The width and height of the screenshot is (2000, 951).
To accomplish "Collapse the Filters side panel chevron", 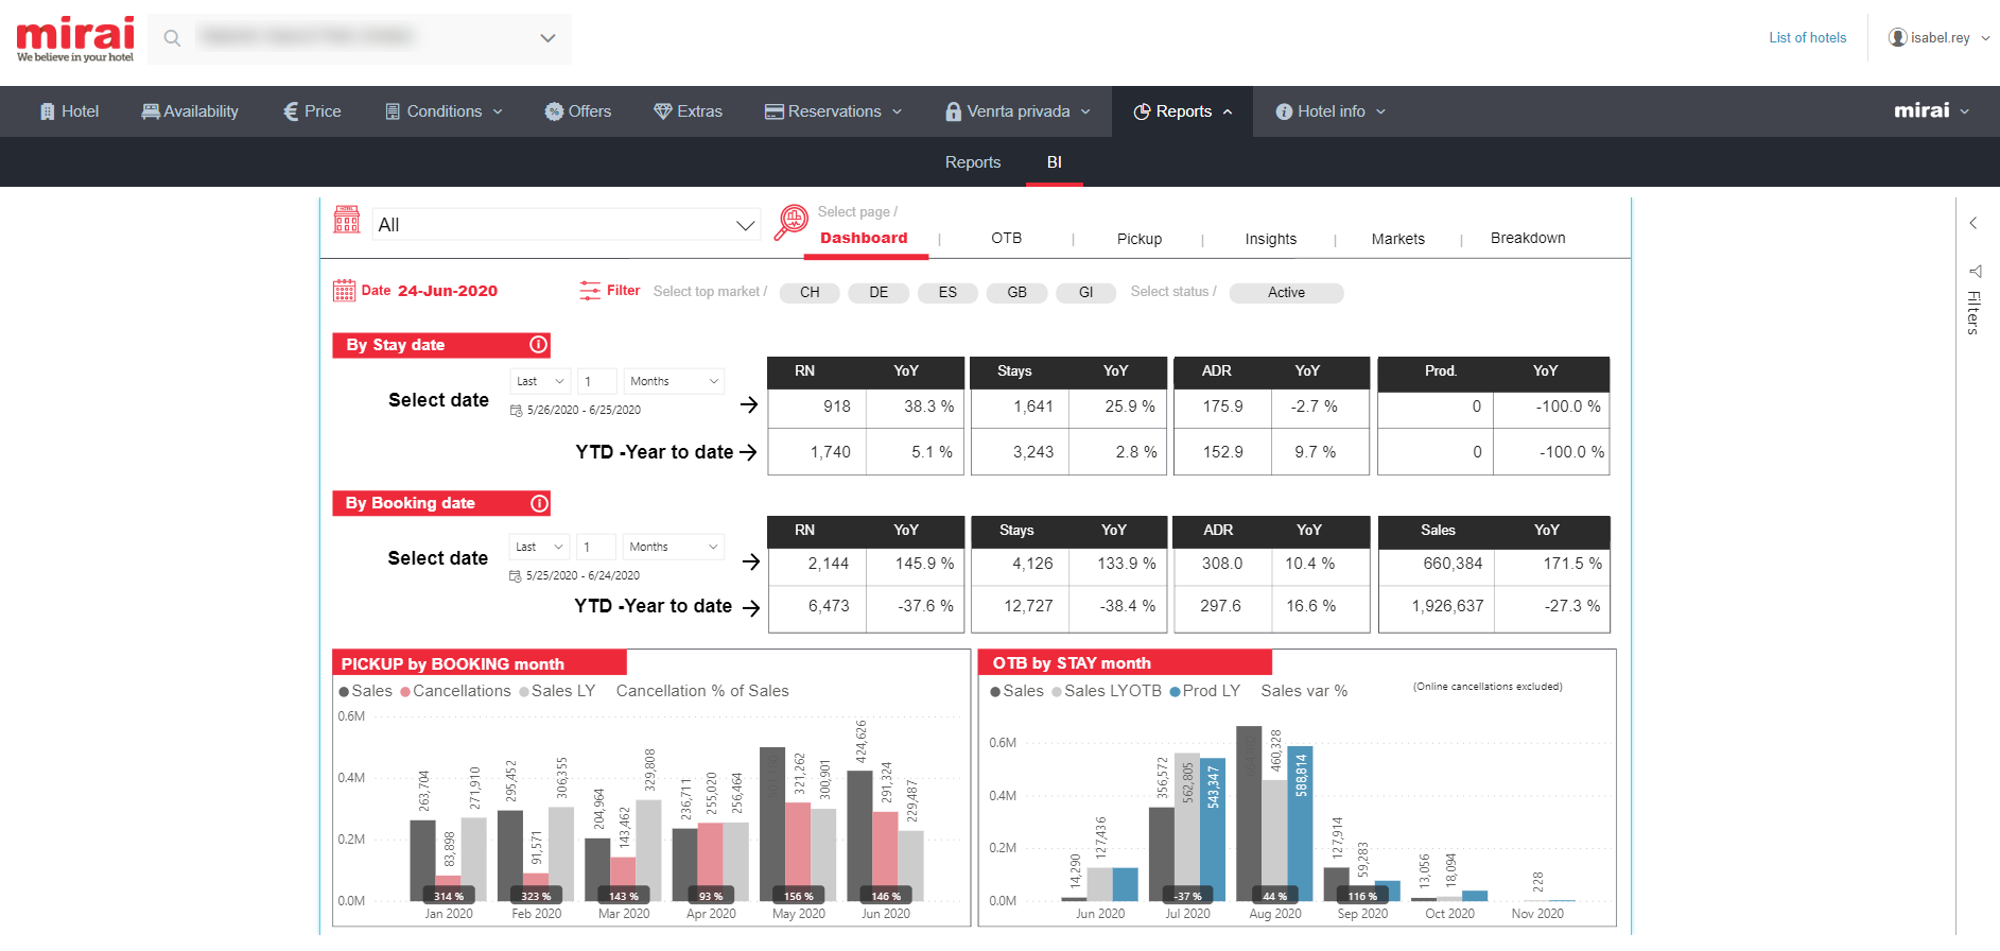I will (1973, 223).
